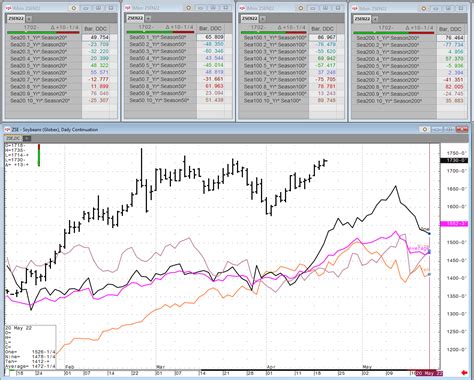Open setup icon in Sea100 monitor window
Screen dimensions: 474x380
click(x=302, y=7)
